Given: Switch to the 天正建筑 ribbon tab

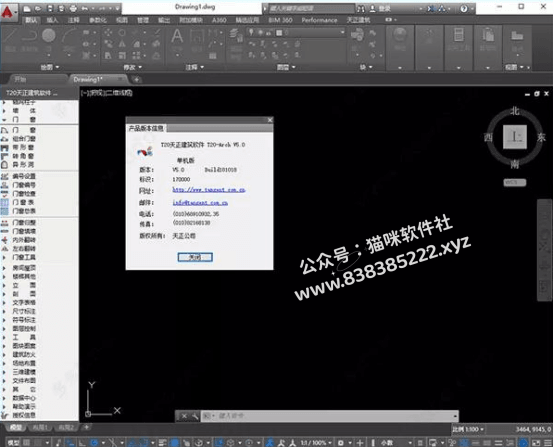Looking at the screenshot, I should tap(358, 20).
